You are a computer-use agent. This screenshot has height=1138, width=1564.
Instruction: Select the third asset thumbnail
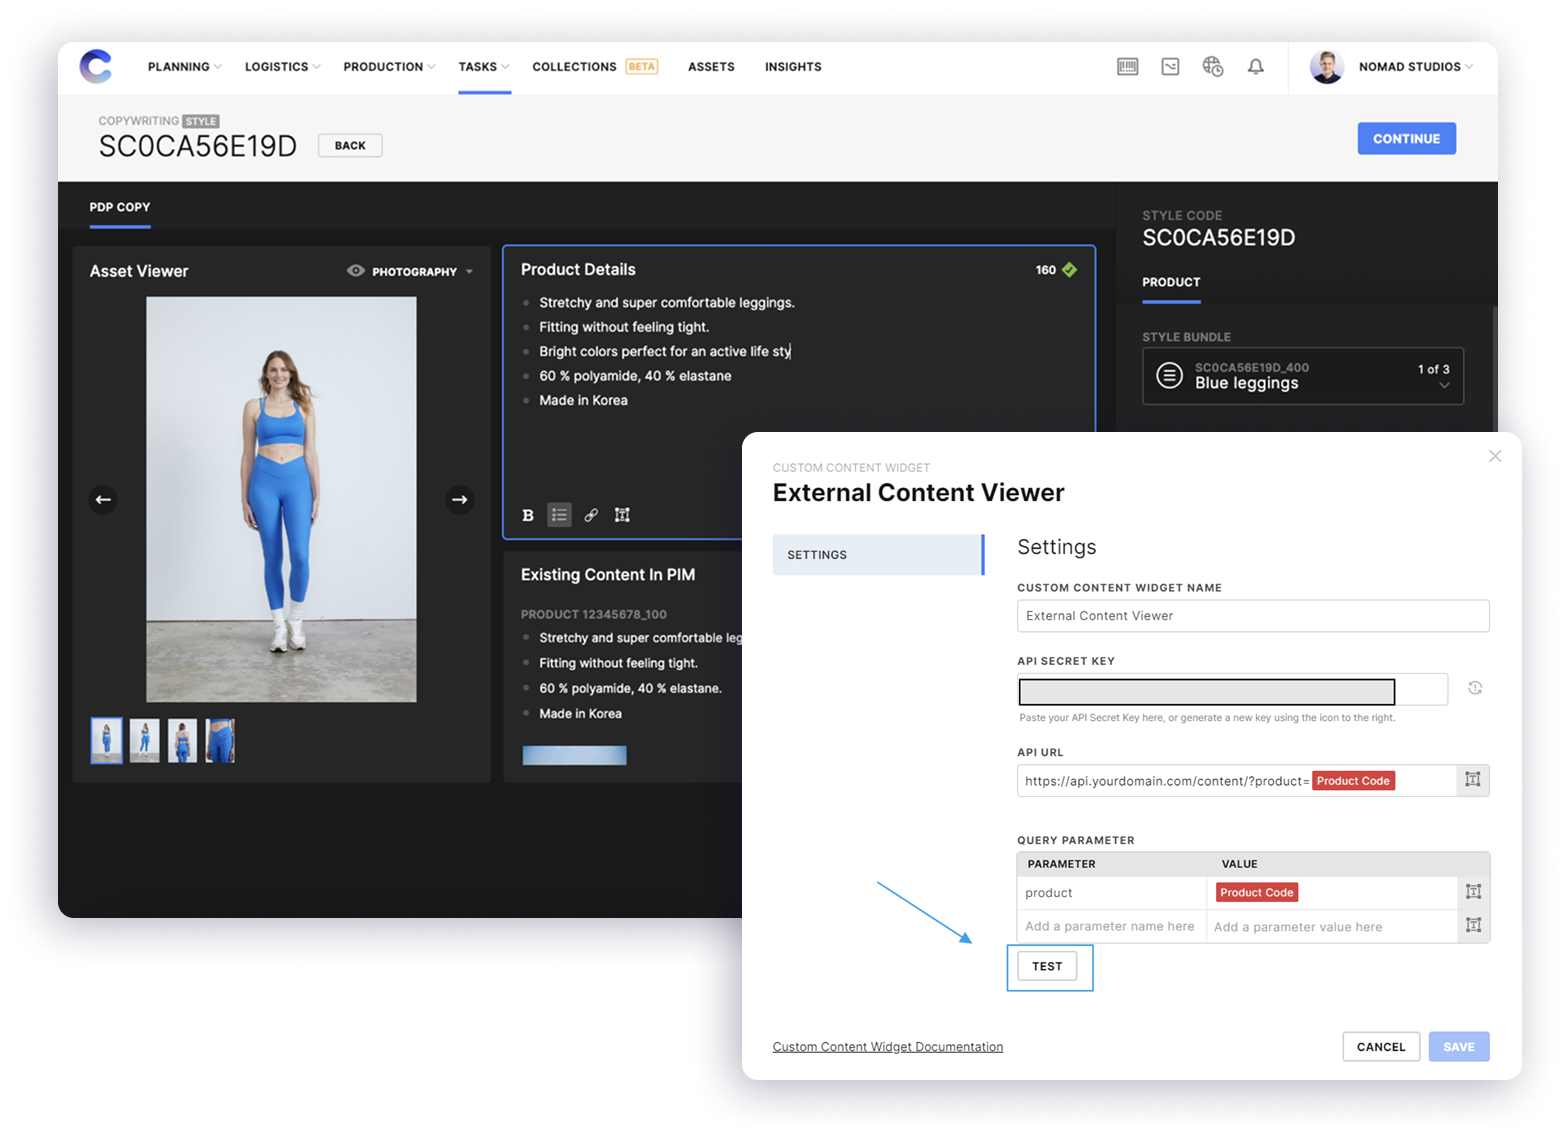coord(182,741)
